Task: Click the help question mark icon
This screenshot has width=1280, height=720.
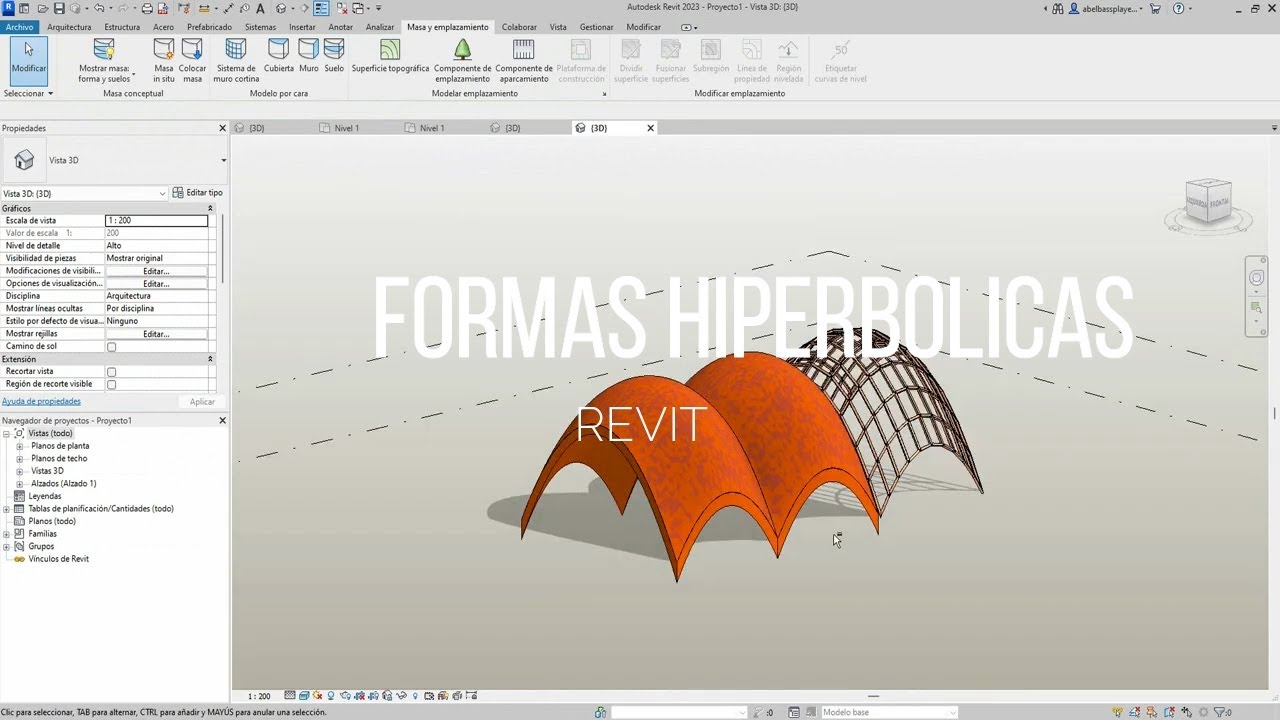Action: (1179, 8)
